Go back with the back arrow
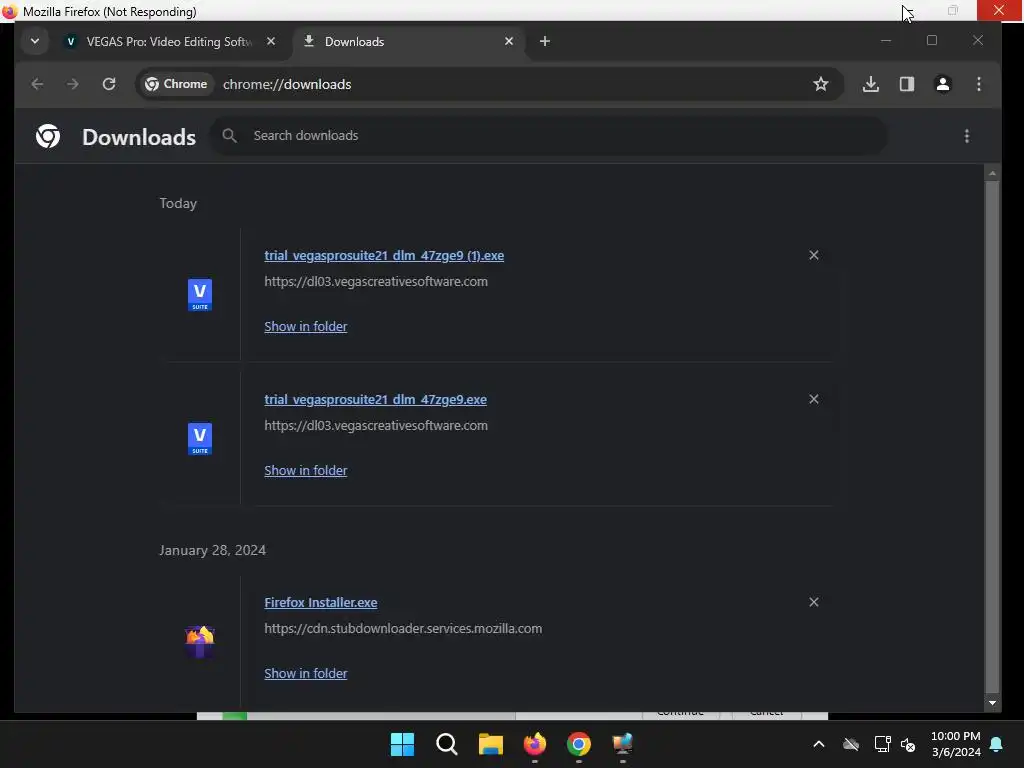The image size is (1024, 768). click(x=37, y=84)
